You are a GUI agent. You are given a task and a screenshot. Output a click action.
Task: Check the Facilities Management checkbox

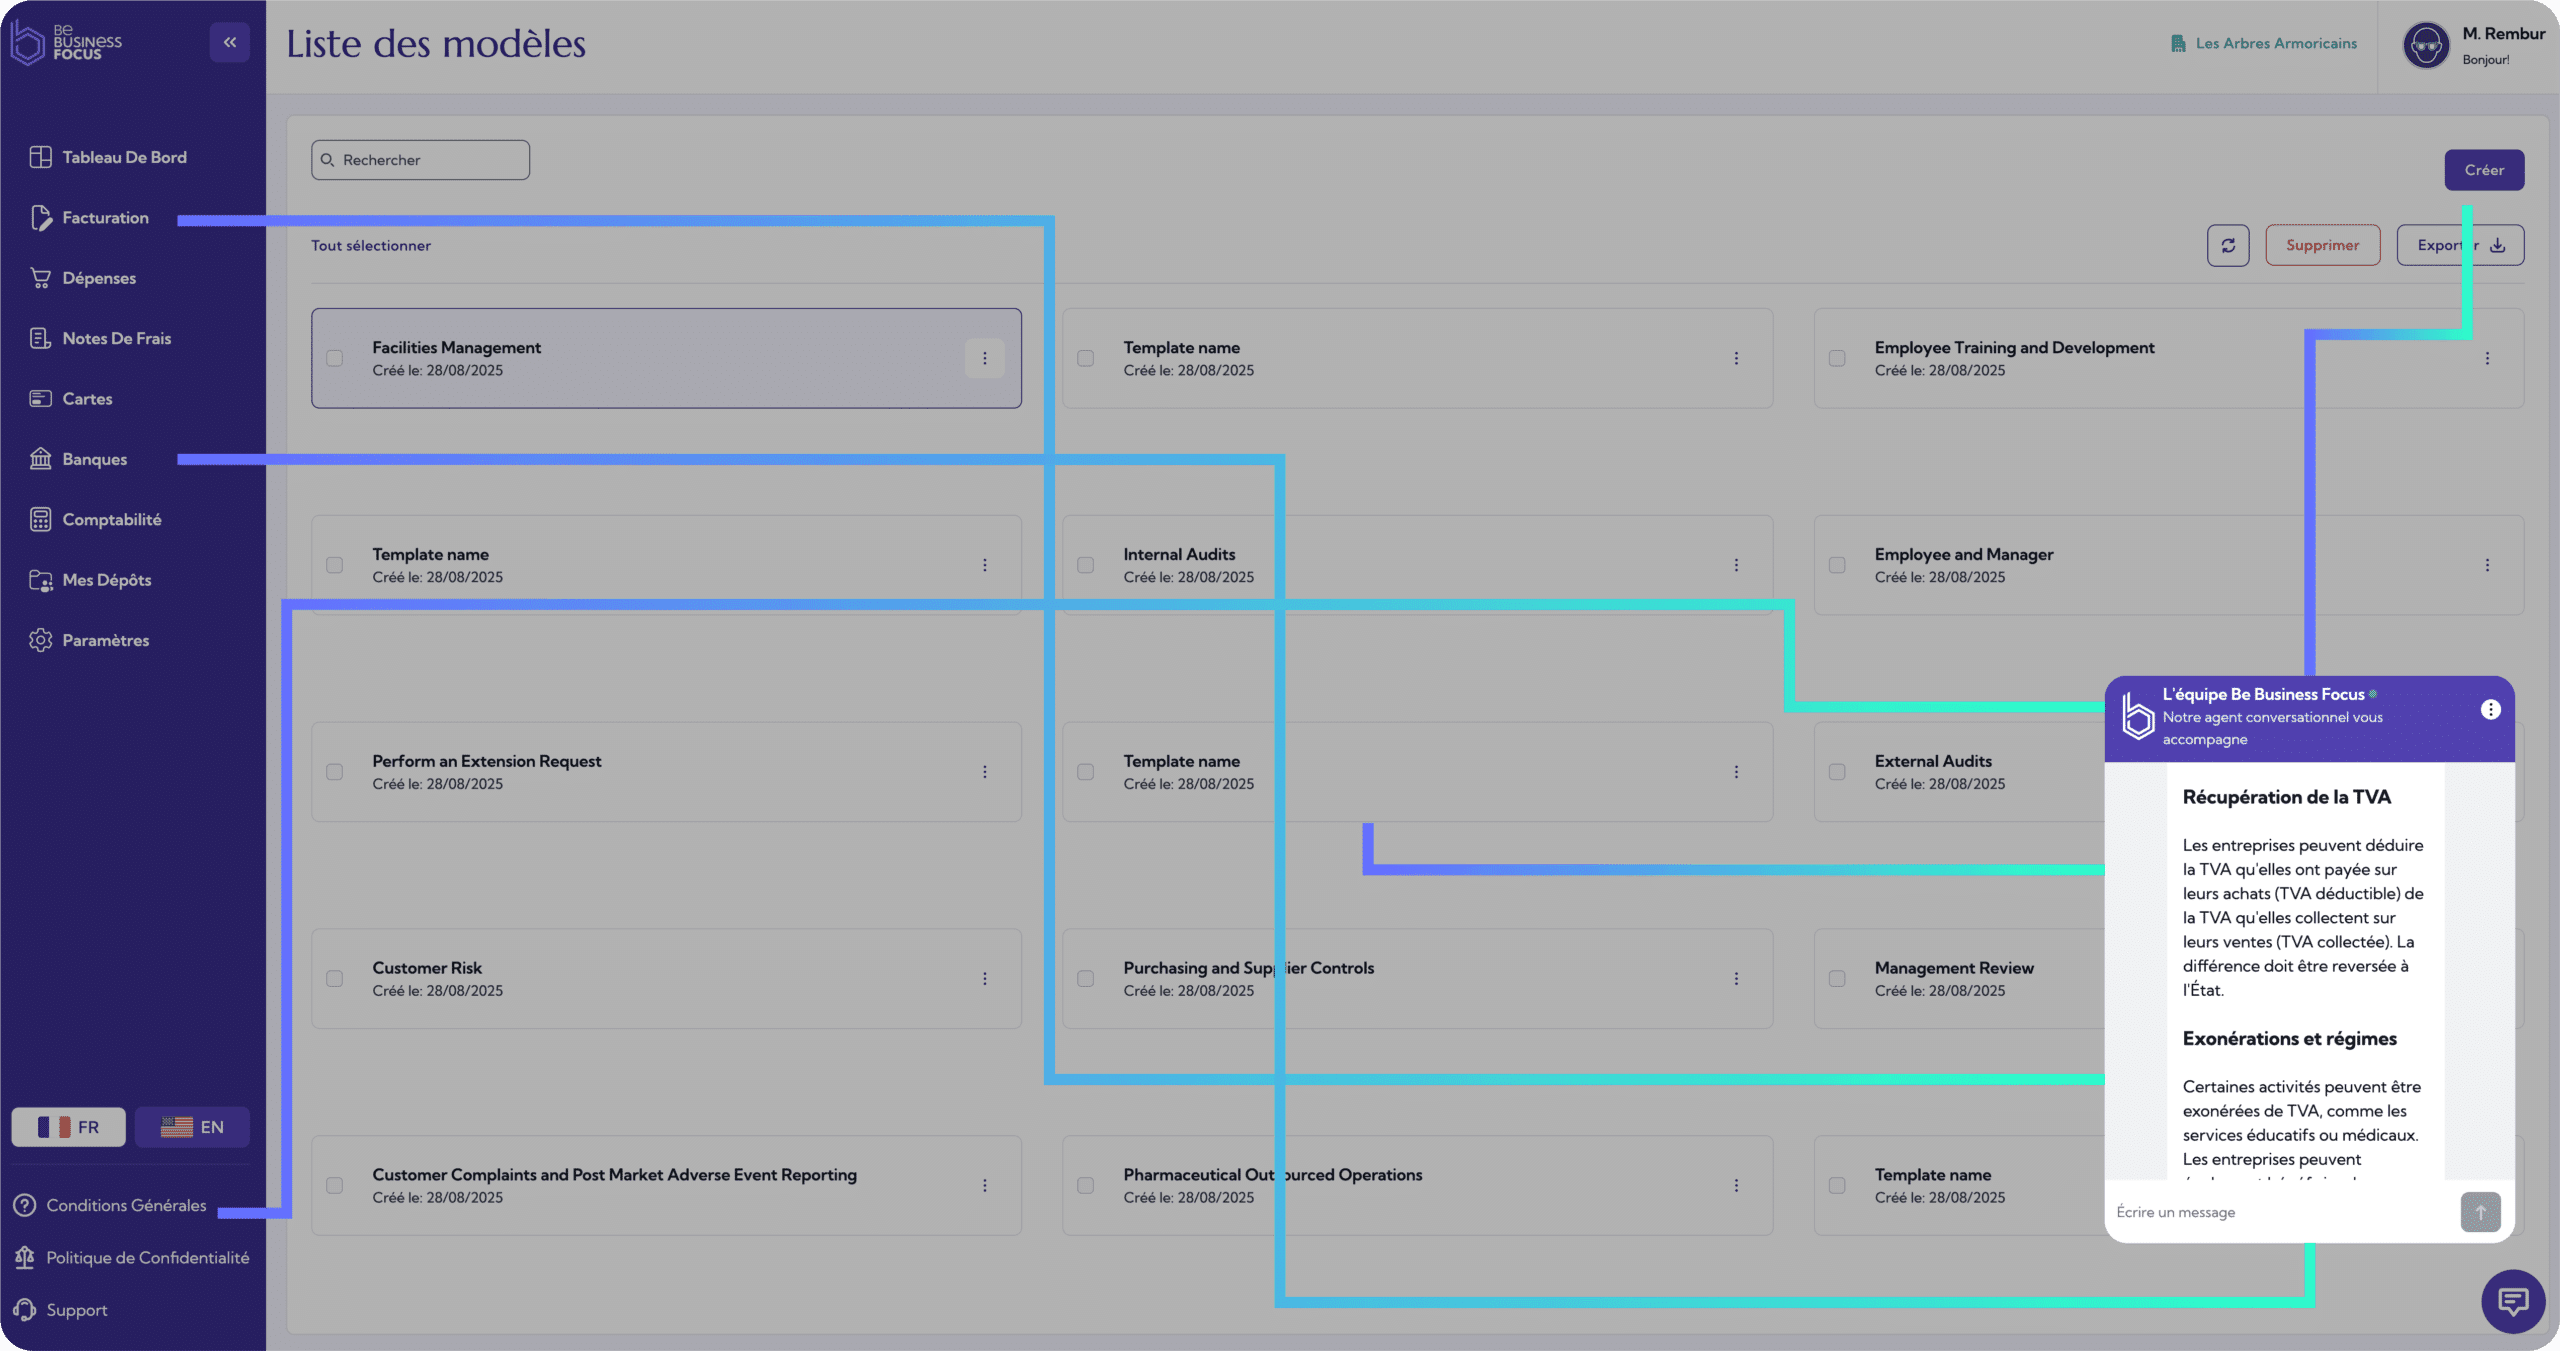coord(335,358)
